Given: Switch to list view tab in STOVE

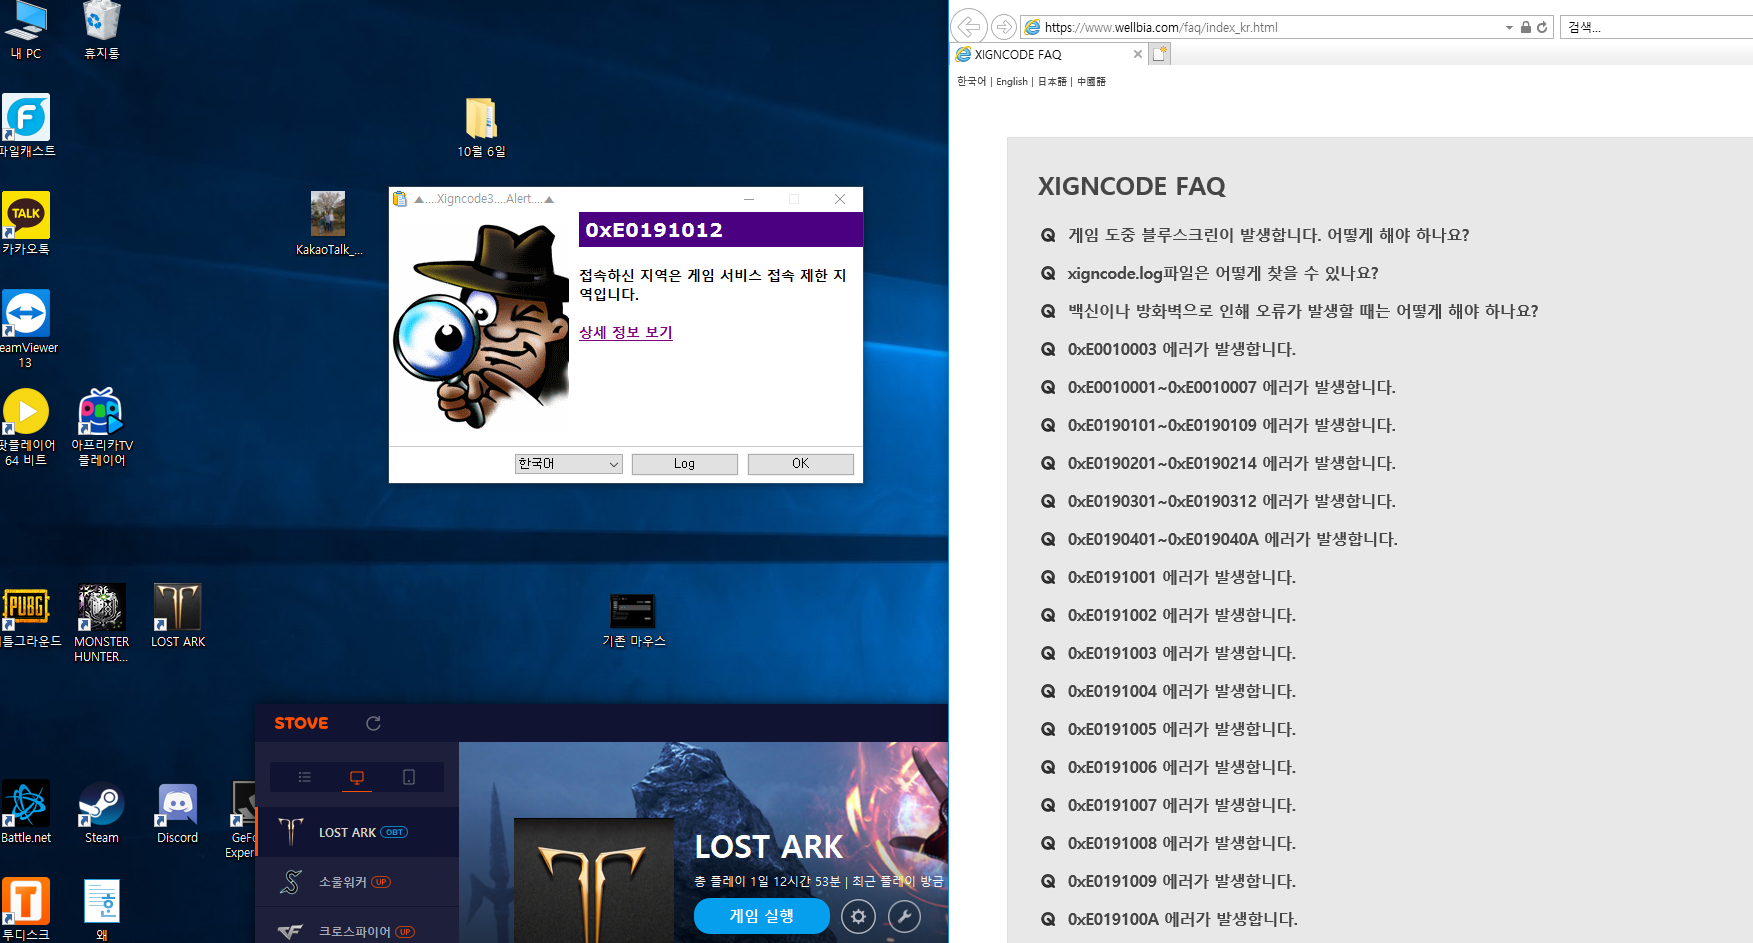Looking at the screenshot, I should (x=305, y=777).
